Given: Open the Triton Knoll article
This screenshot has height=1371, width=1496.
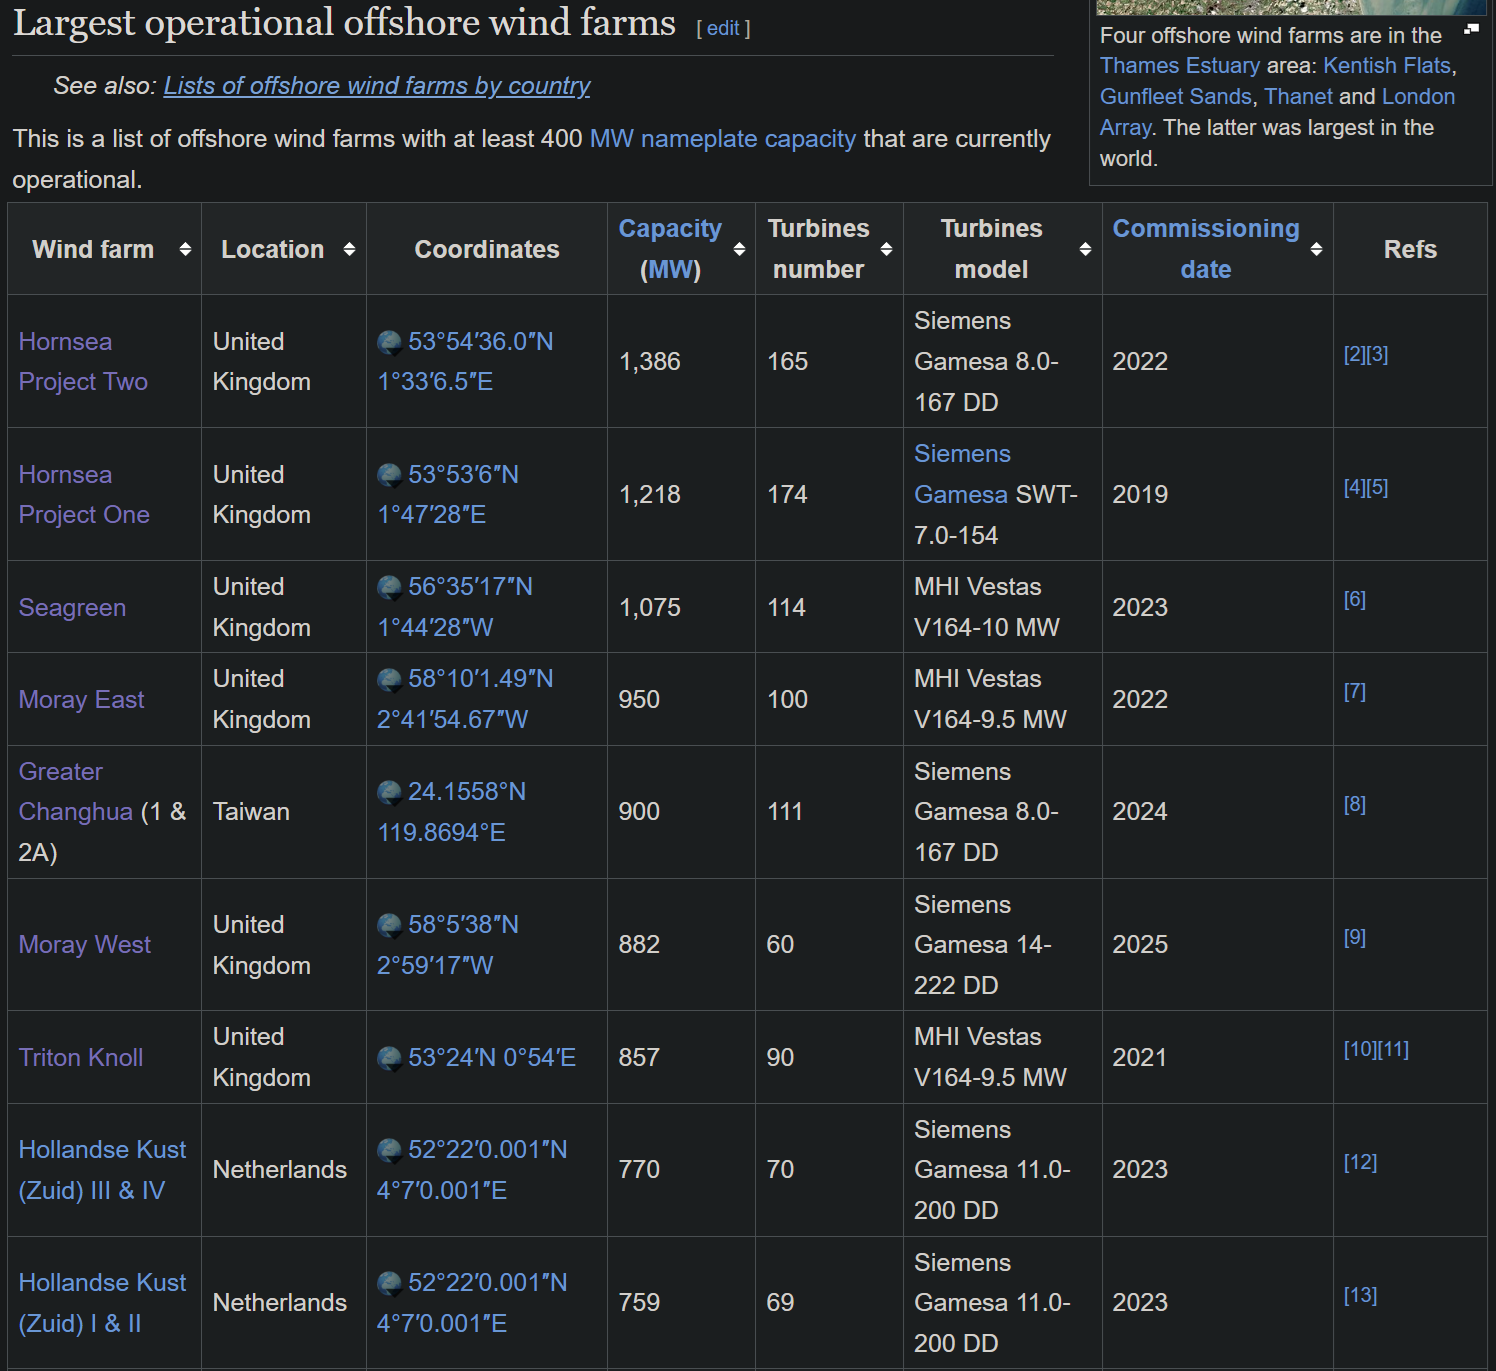Looking at the screenshot, I should 81,1058.
